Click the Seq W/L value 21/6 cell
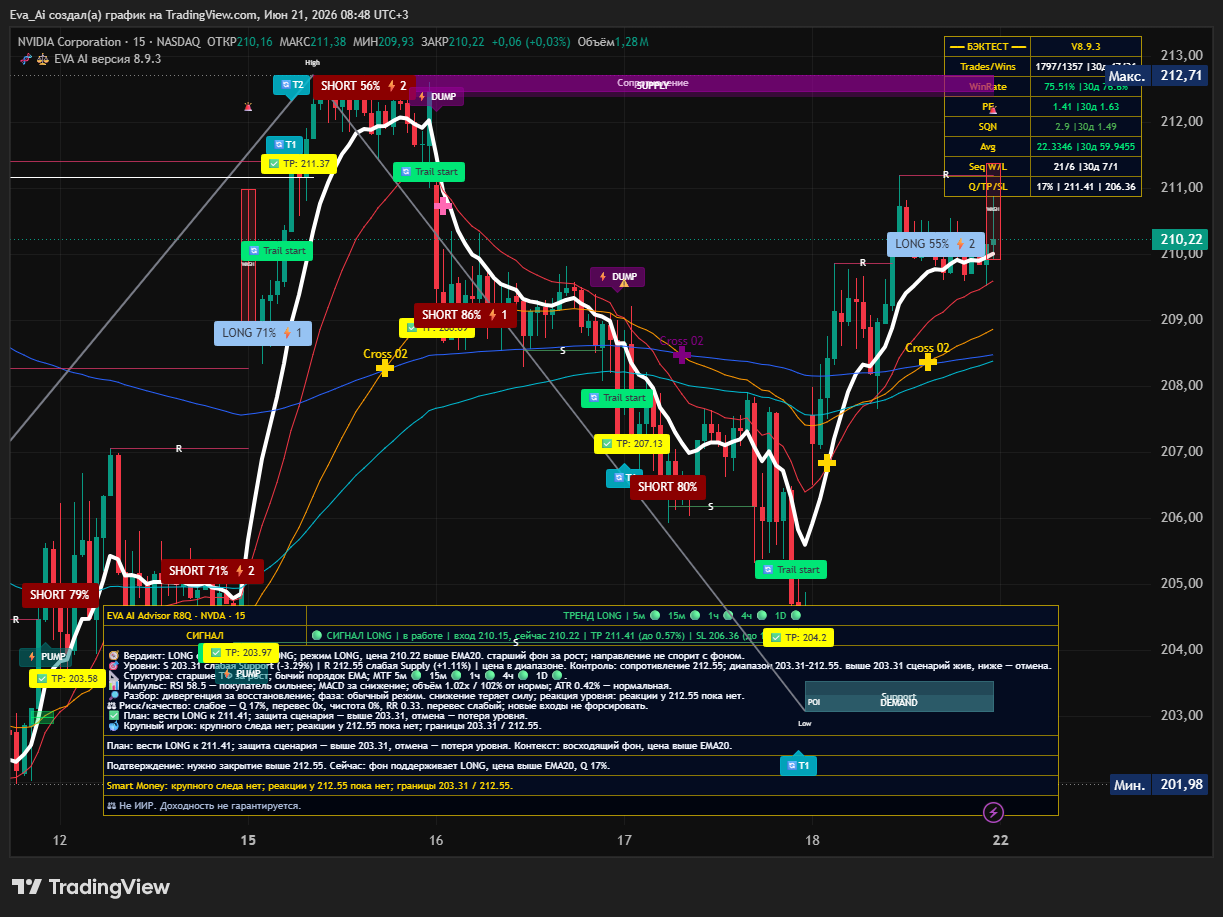 coord(1085,166)
